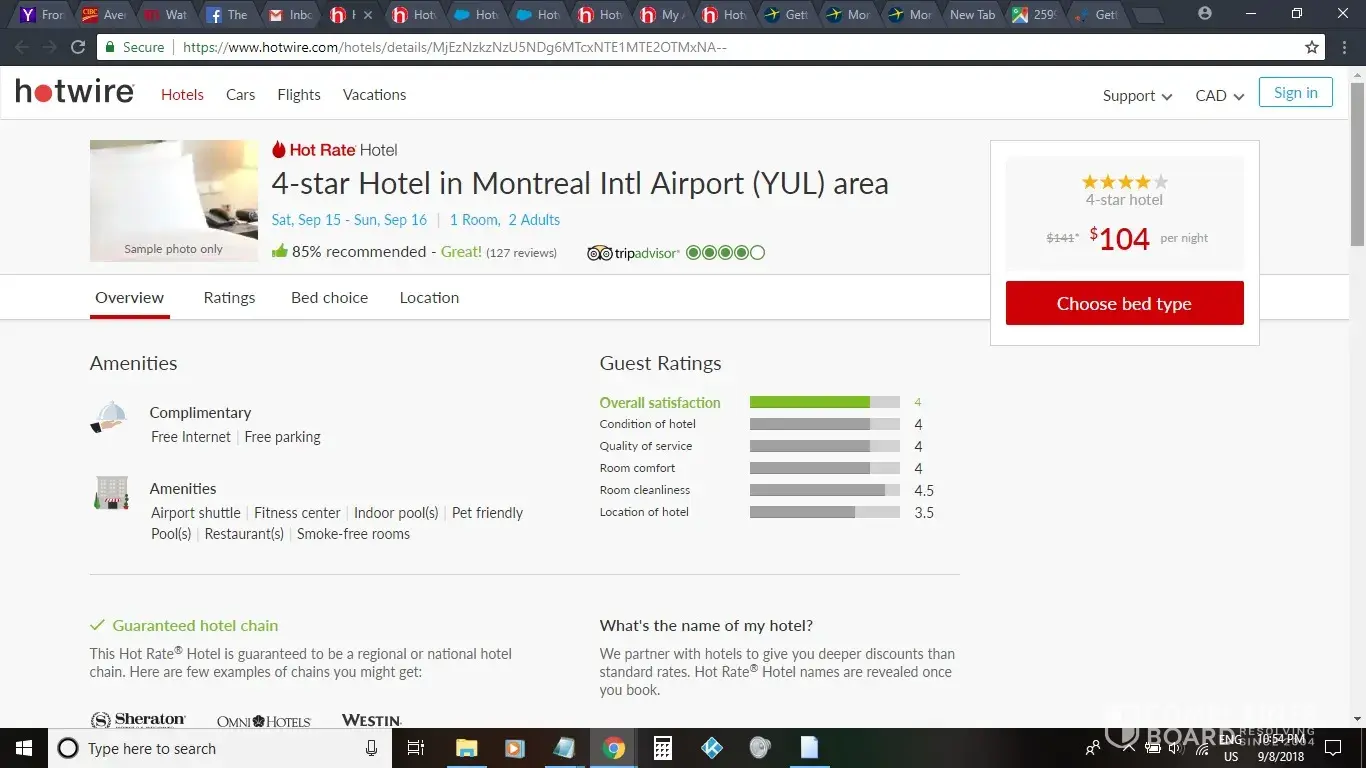Open the action center notification icon
Screen dimensions: 1366x768
1332,748
